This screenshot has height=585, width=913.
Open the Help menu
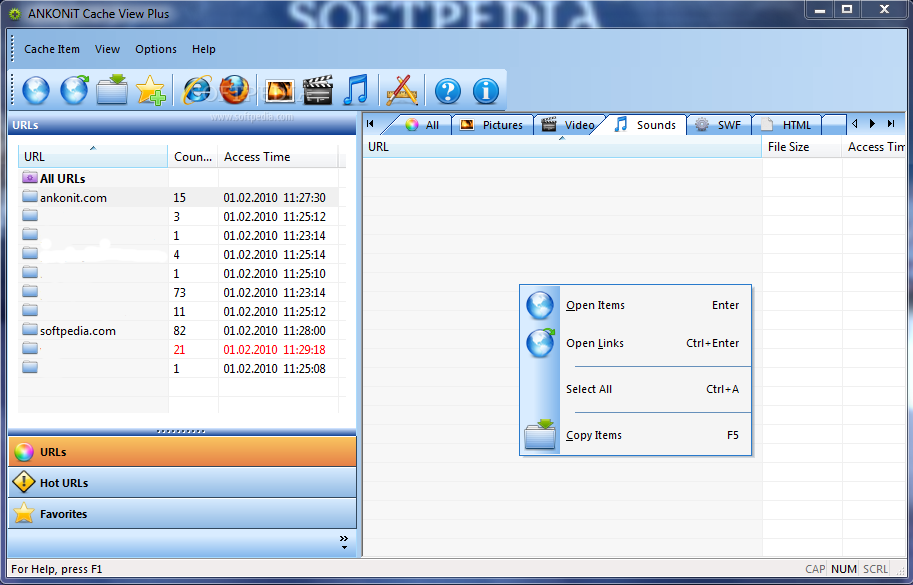pyautogui.click(x=204, y=49)
